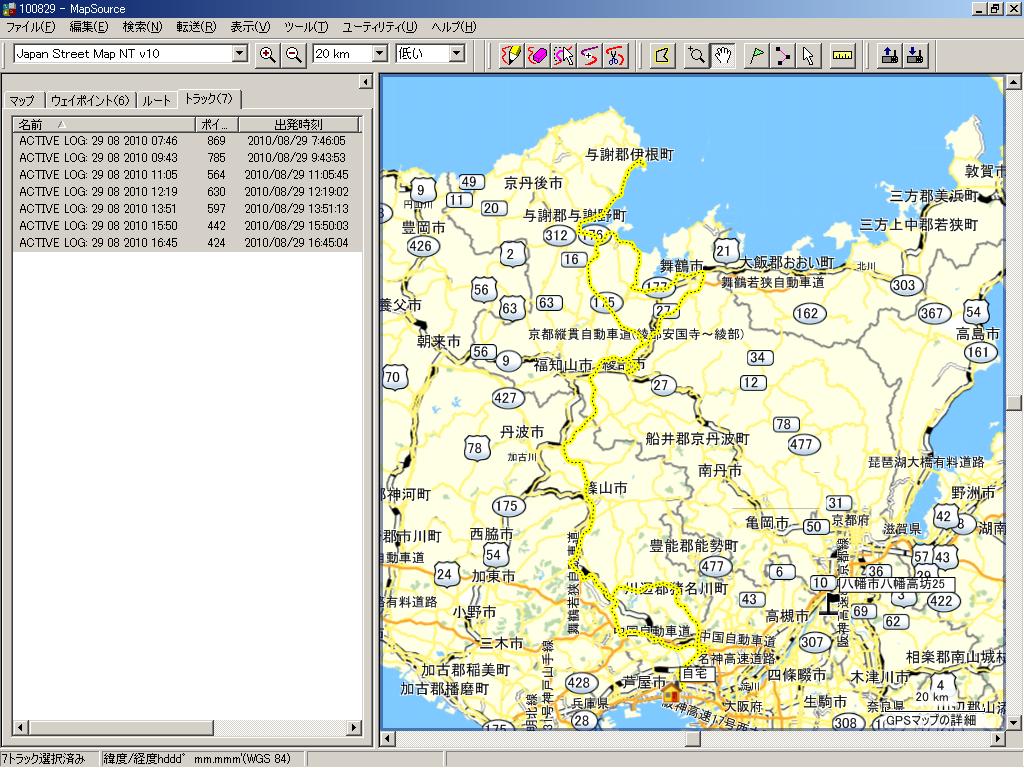Select the hand pan tool
The height and width of the screenshot is (768, 1024).
722,55
